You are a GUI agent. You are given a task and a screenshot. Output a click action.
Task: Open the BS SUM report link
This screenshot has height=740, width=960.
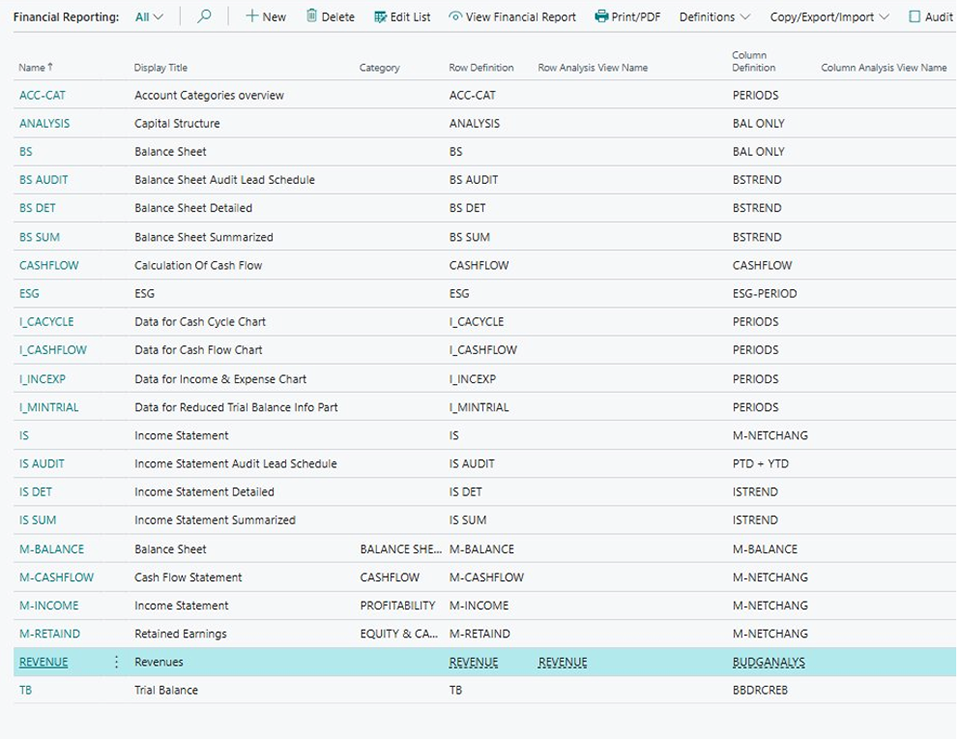point(39,237)
